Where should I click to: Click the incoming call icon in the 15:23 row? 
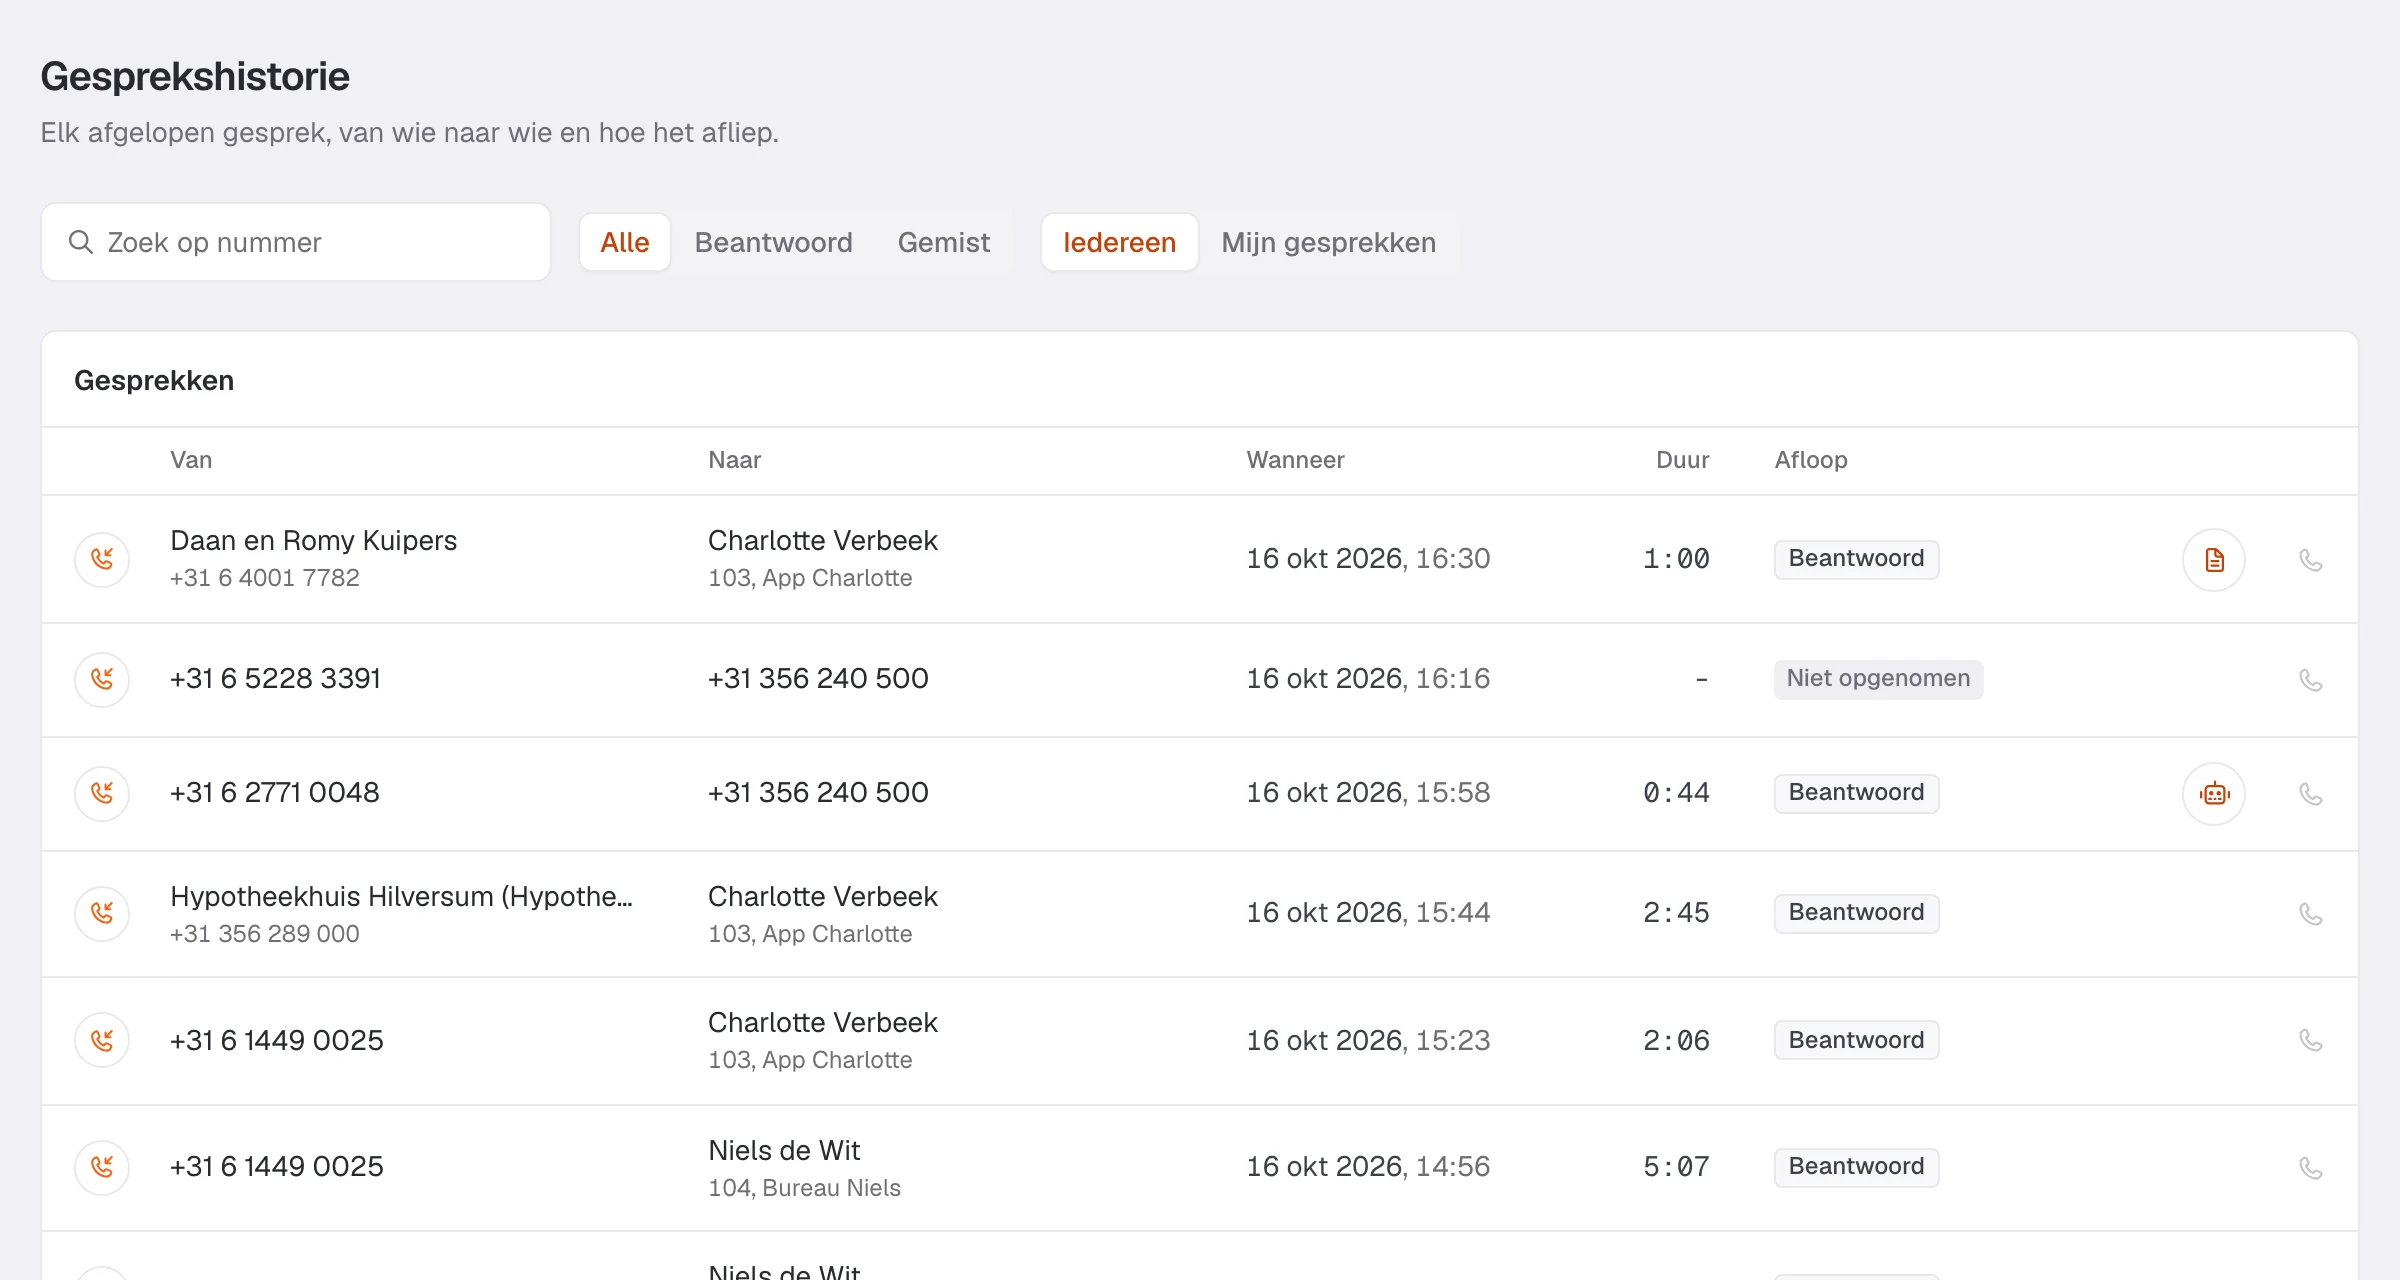point(102,1040)
